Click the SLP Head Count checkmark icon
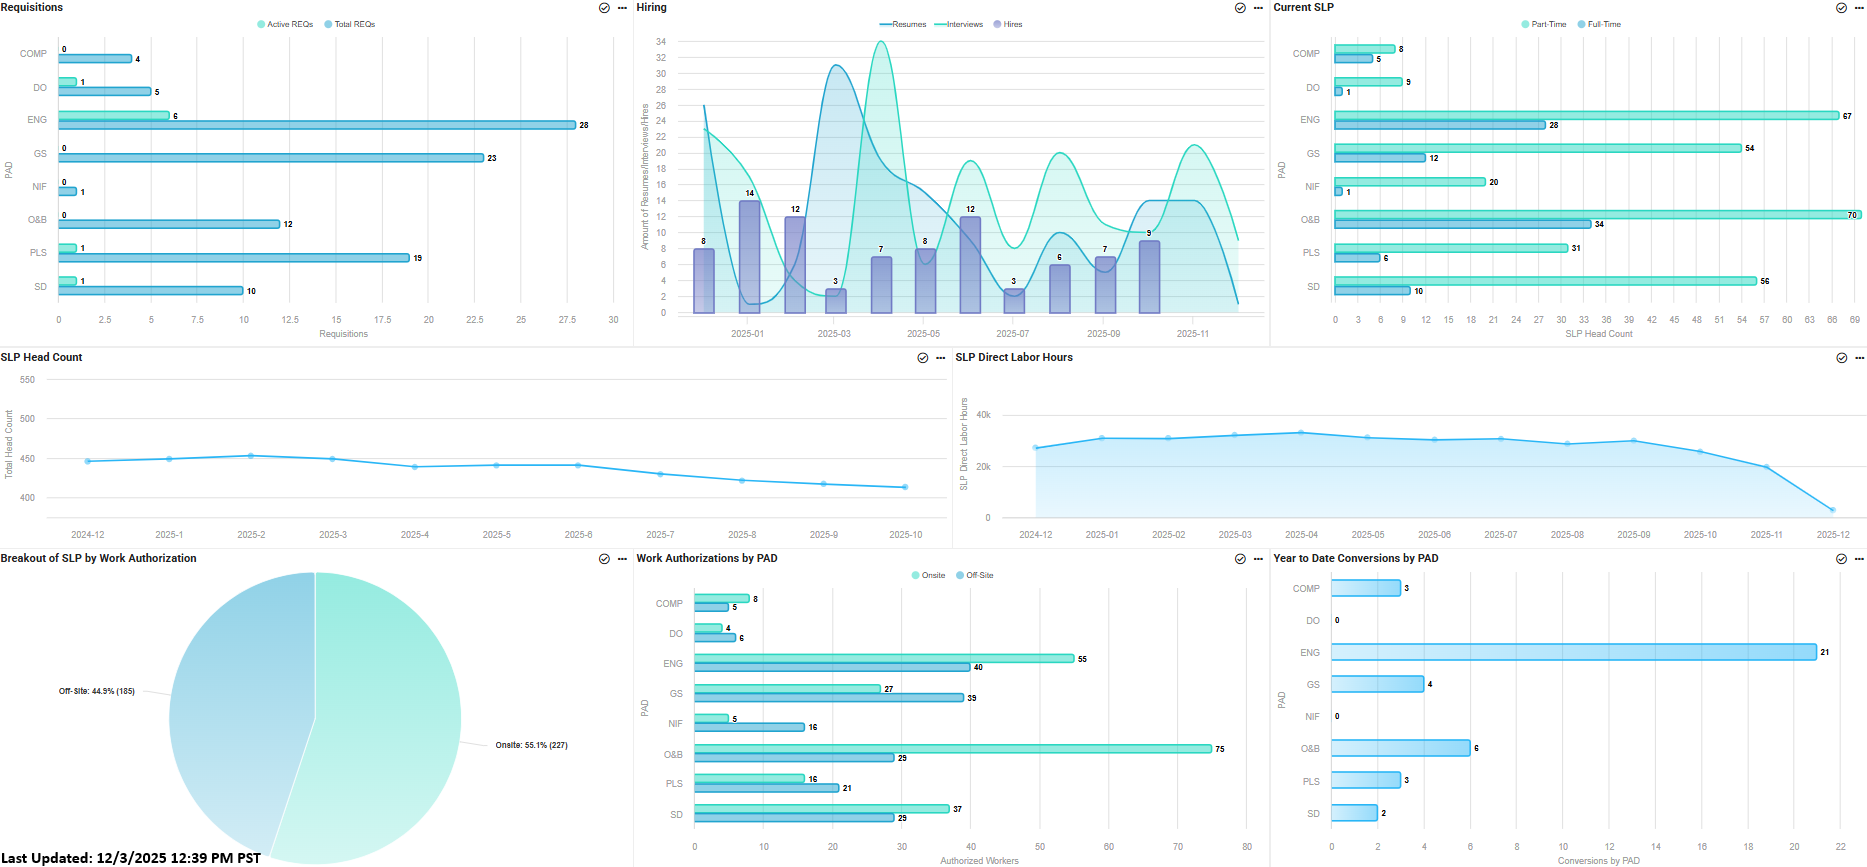Image resolution: width=1867 pixels, height=867 pixels. coord(923,358)
